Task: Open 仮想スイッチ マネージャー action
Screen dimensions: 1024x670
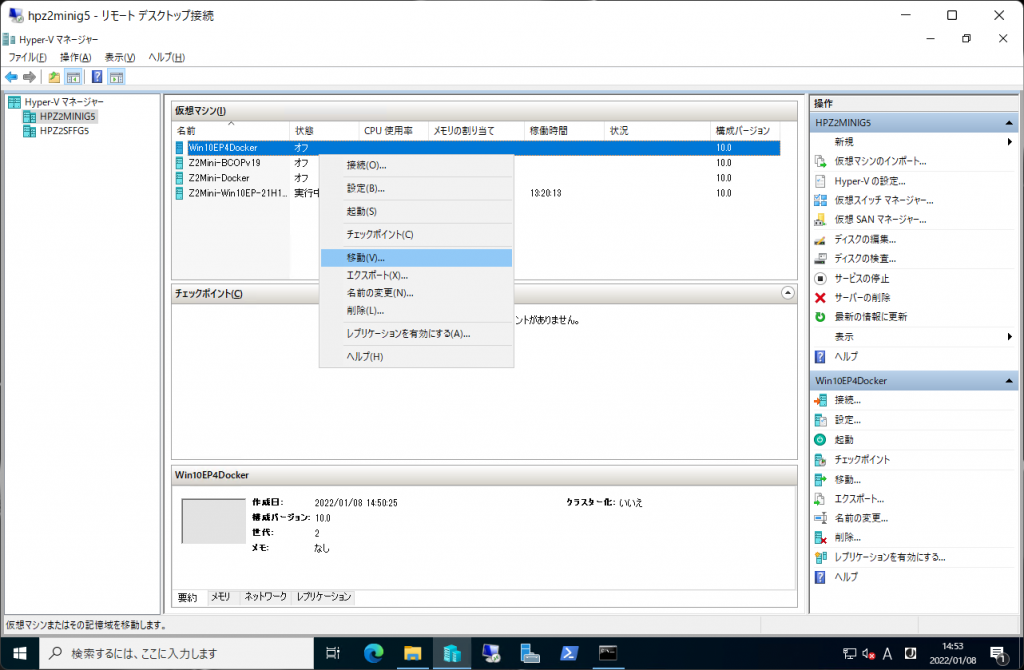Action: coord(884,200)
